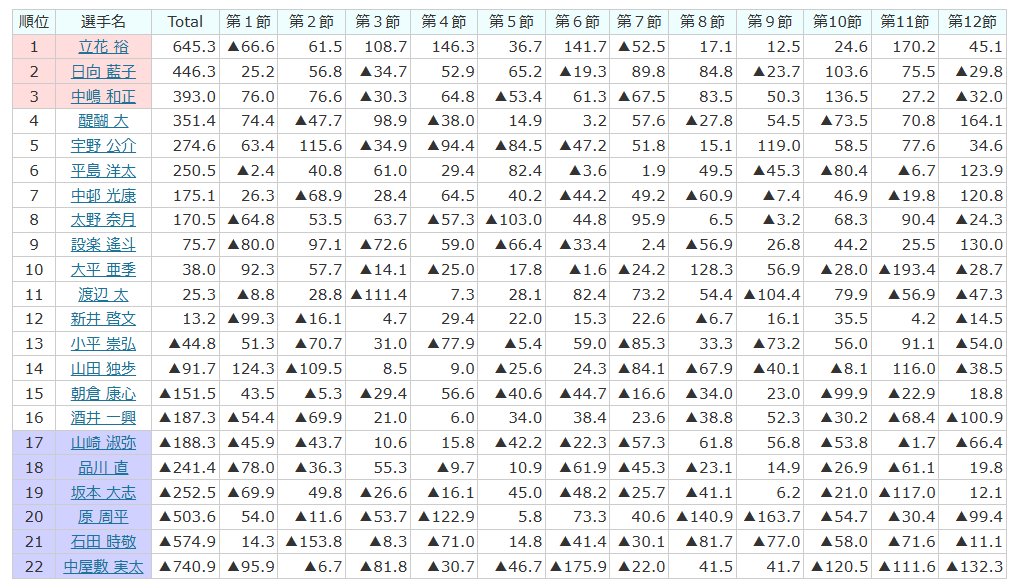The height and width of the screenshot is (583, 1013).
Task: Click the 順位 column header
Action: coord(34,22)
